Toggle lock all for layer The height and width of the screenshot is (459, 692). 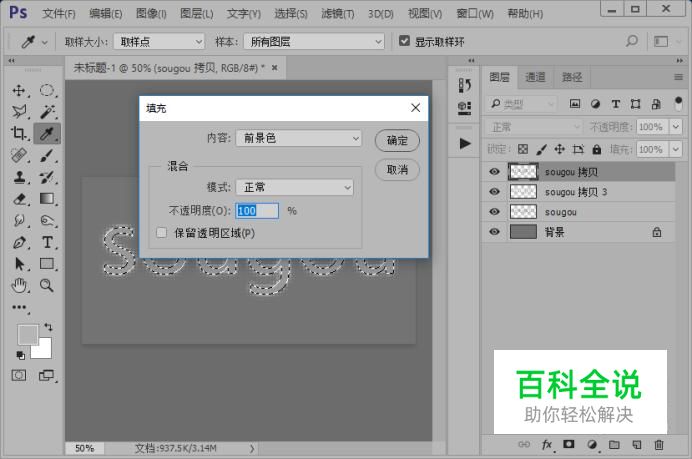[597, 149]
